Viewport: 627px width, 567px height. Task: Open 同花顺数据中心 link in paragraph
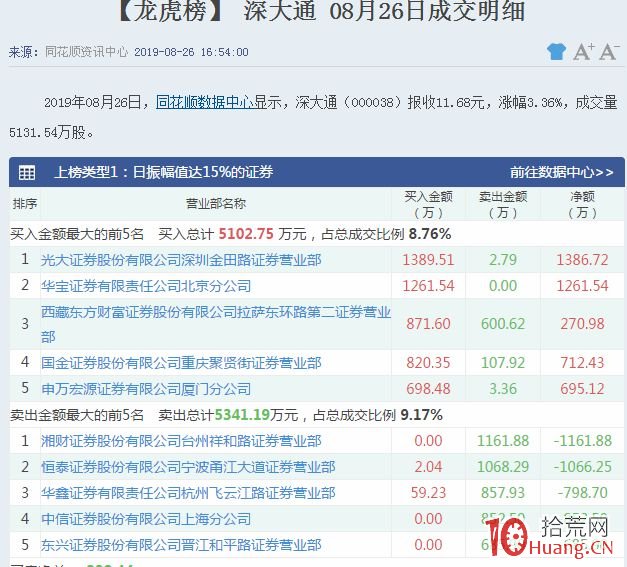[205, 102]
